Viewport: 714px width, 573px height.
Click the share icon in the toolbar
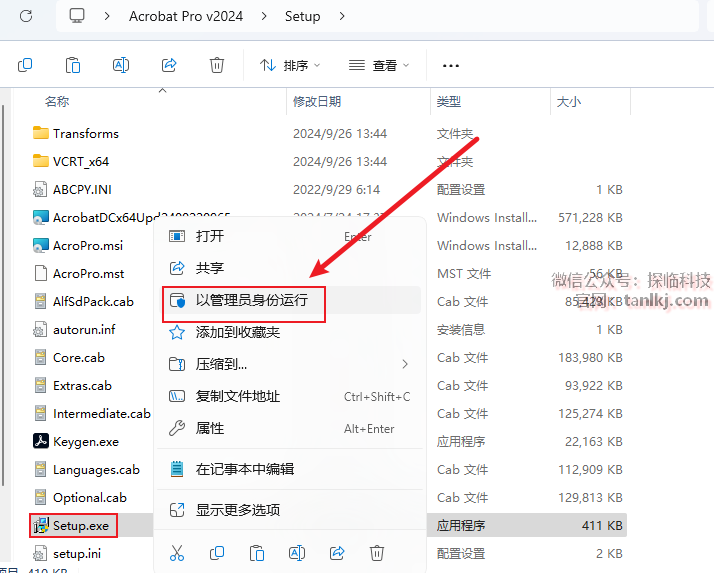click(169, 65)
